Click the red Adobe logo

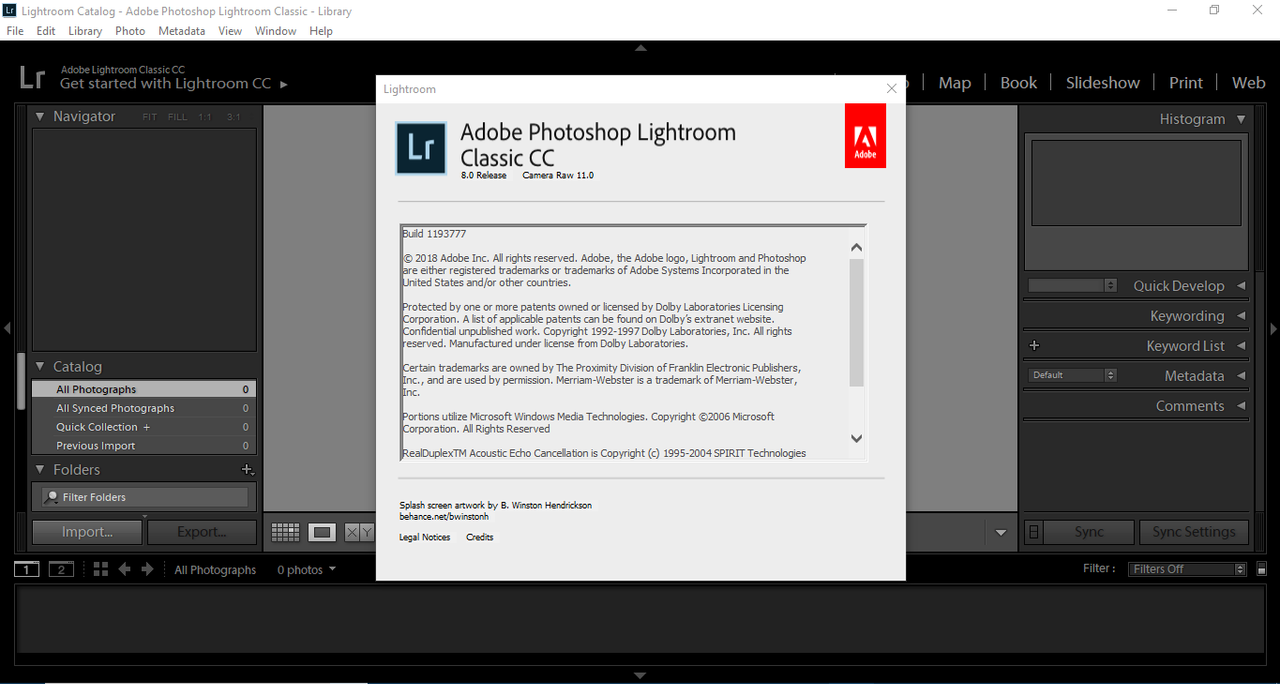(x=865, y=136)
